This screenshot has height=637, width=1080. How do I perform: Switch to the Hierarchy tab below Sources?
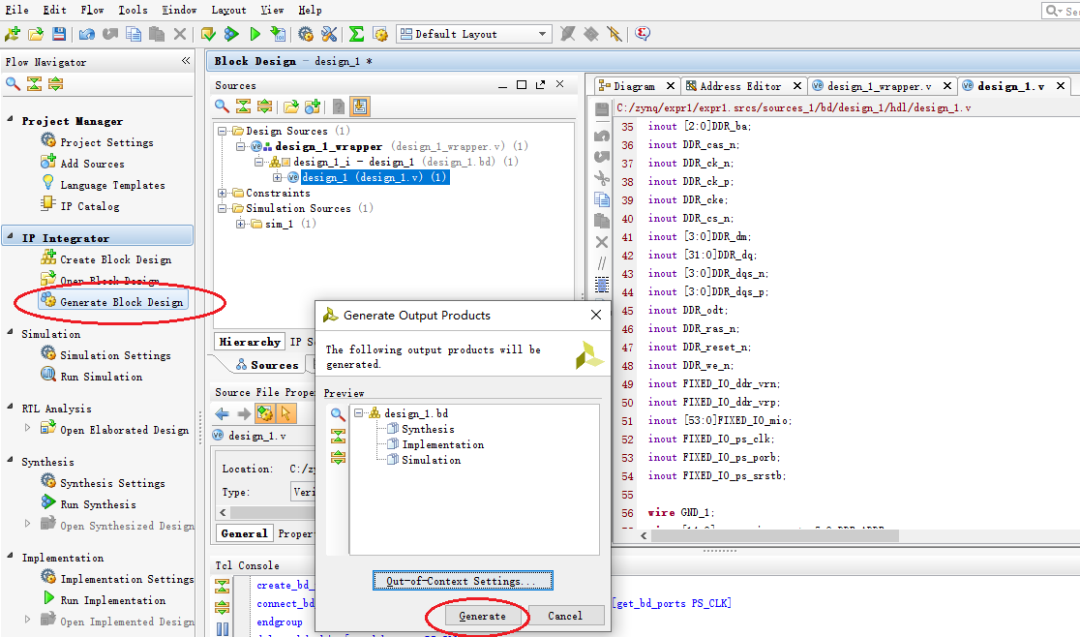tap(249, 341)
